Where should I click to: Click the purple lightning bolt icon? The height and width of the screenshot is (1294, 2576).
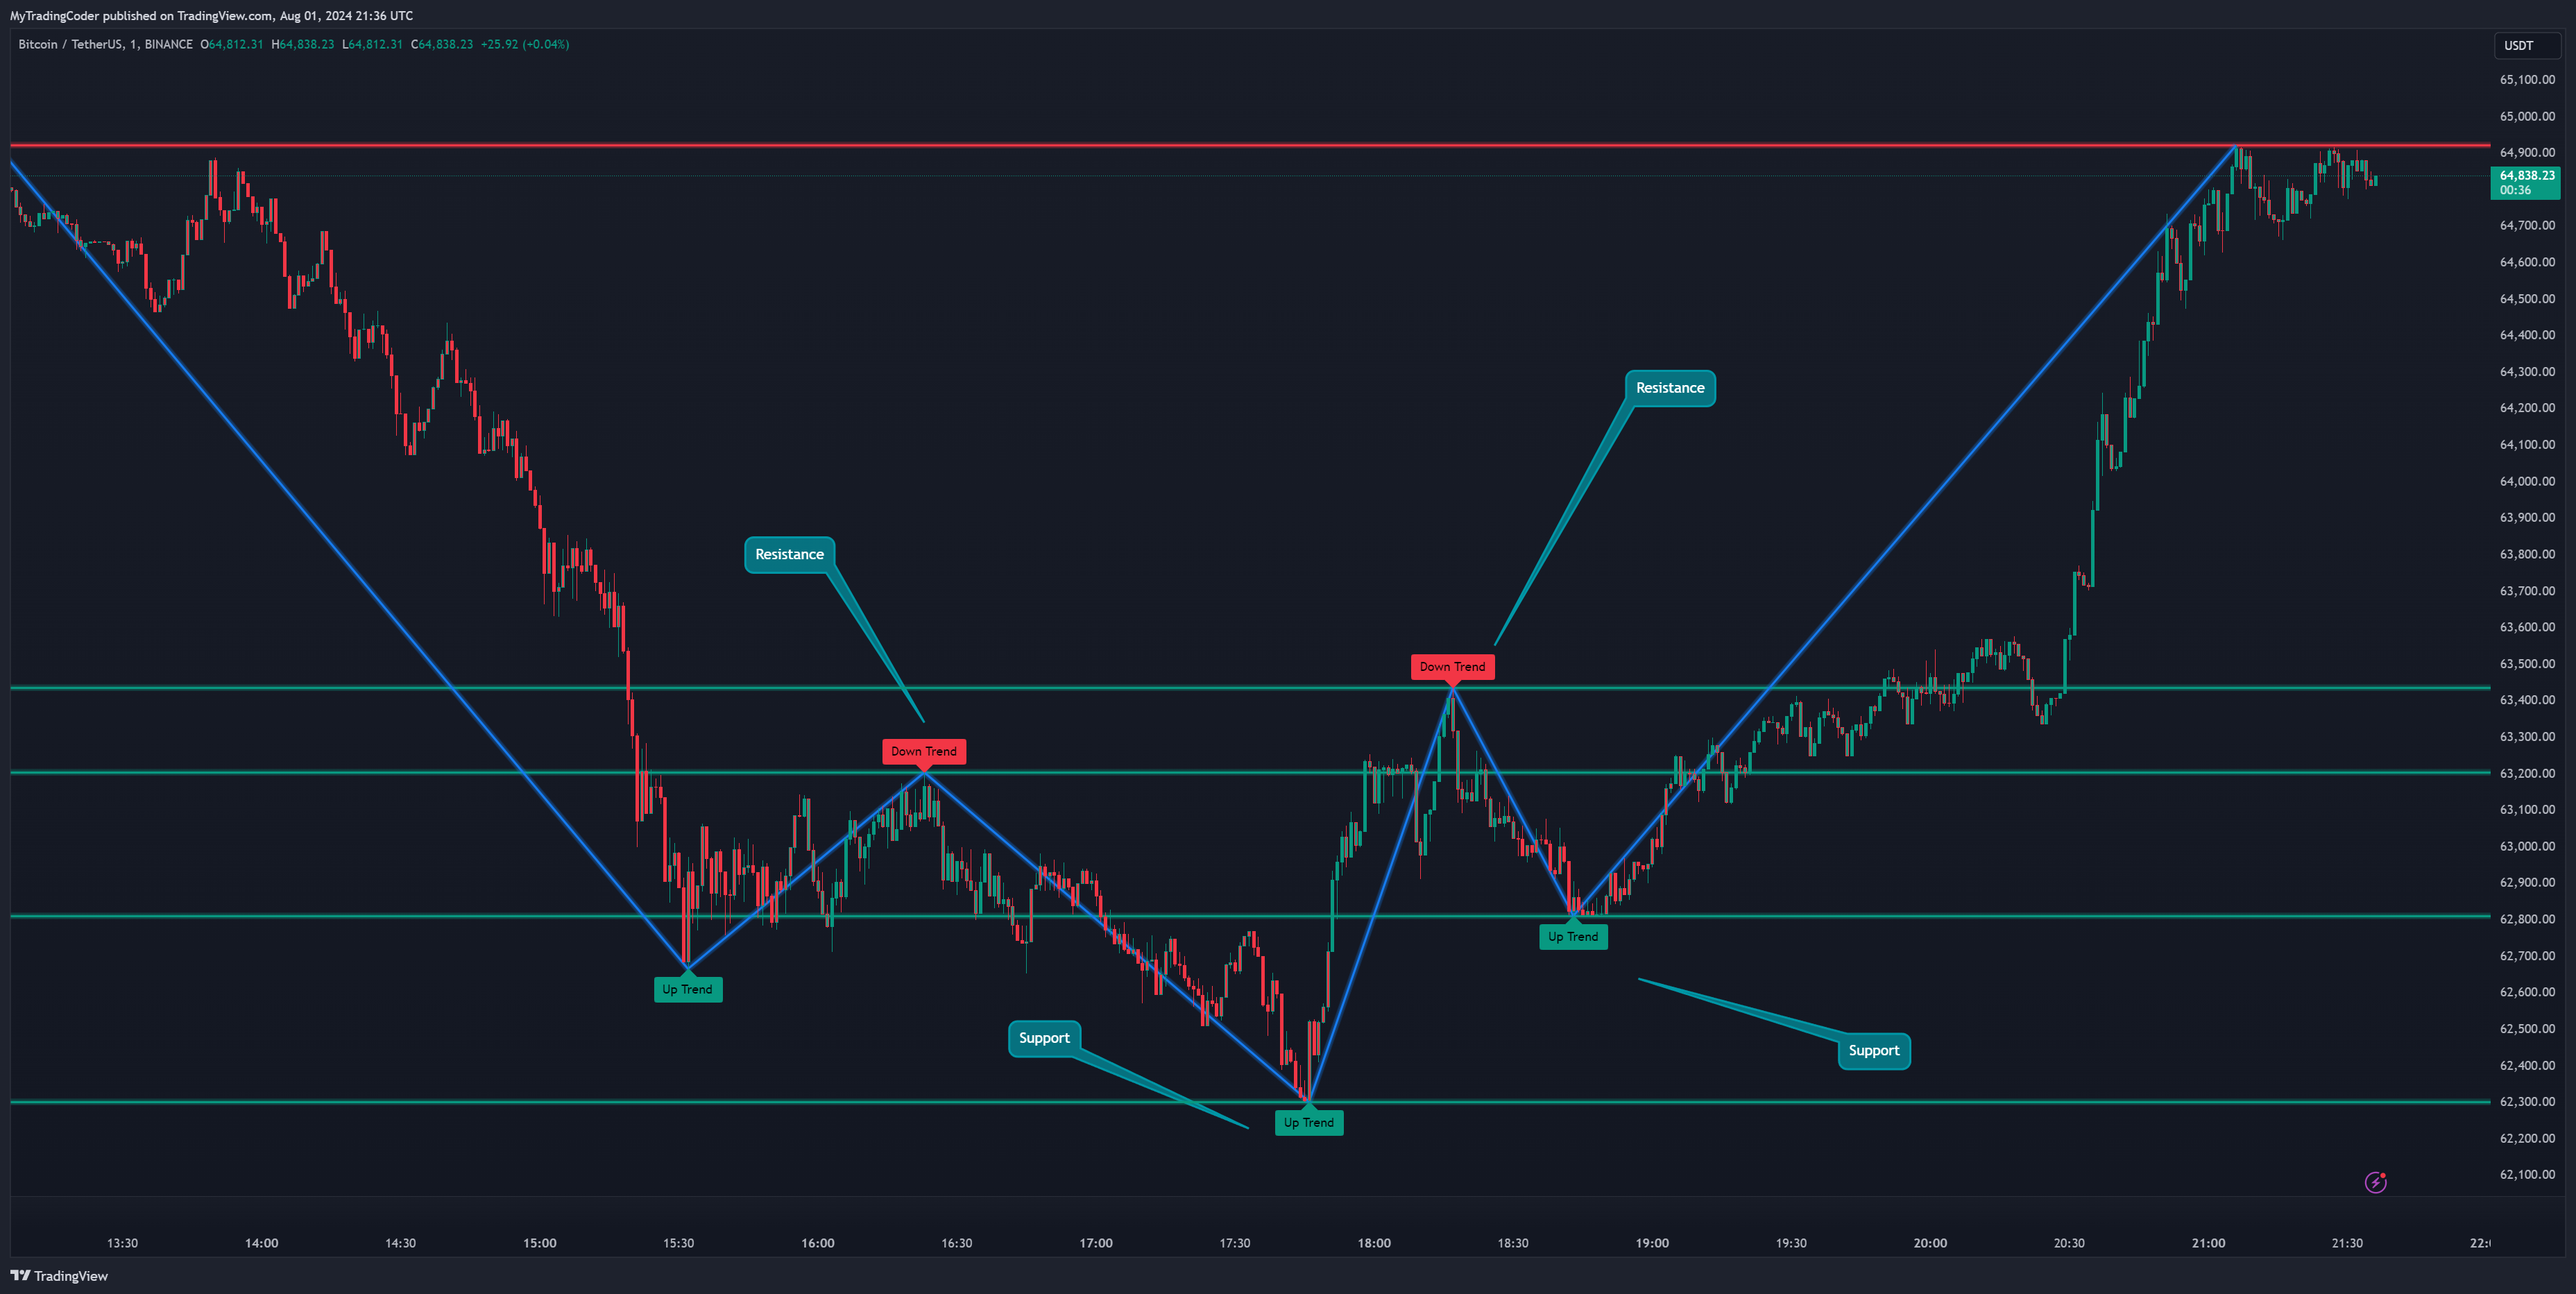[x=2375, y=1183]
